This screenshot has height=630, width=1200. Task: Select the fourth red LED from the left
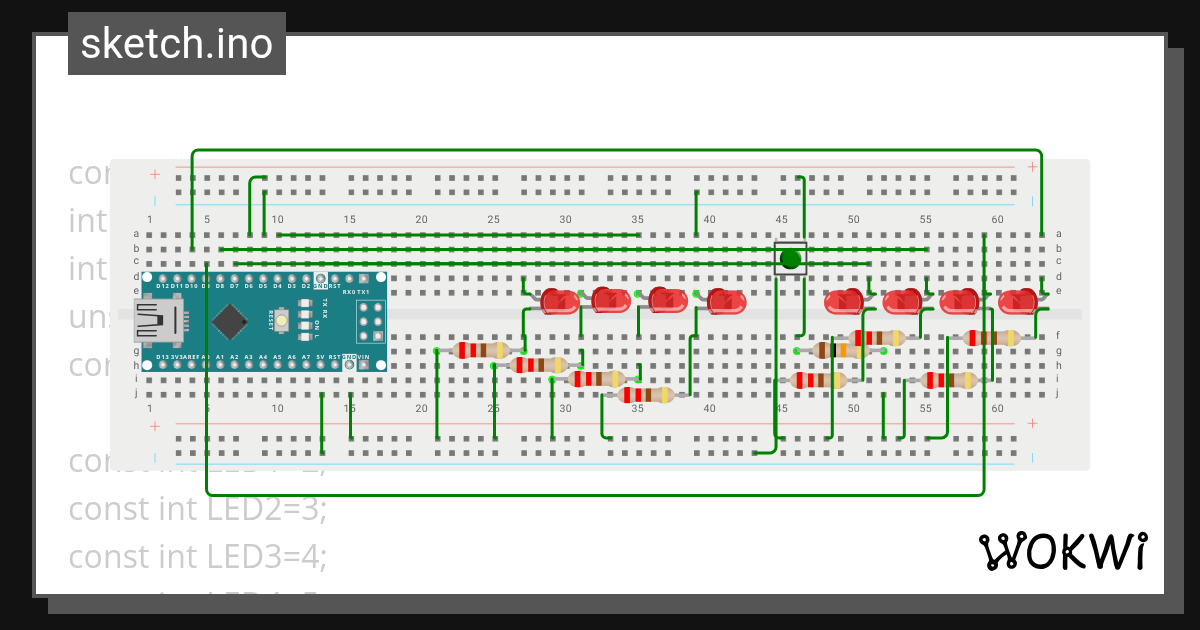(x=726, y=300)
